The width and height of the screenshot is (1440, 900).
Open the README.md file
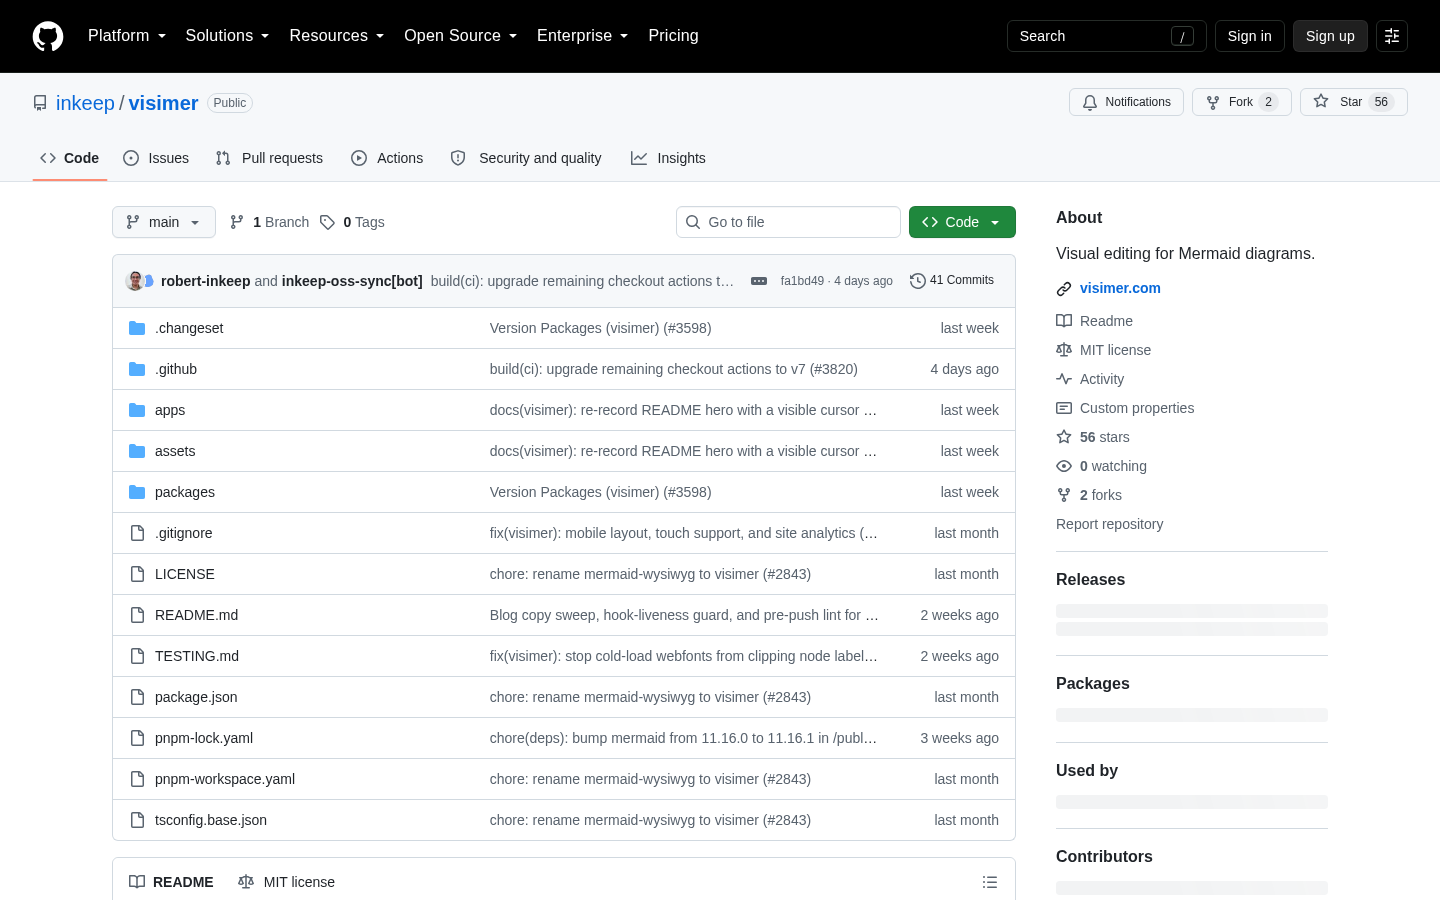(196, 615)
